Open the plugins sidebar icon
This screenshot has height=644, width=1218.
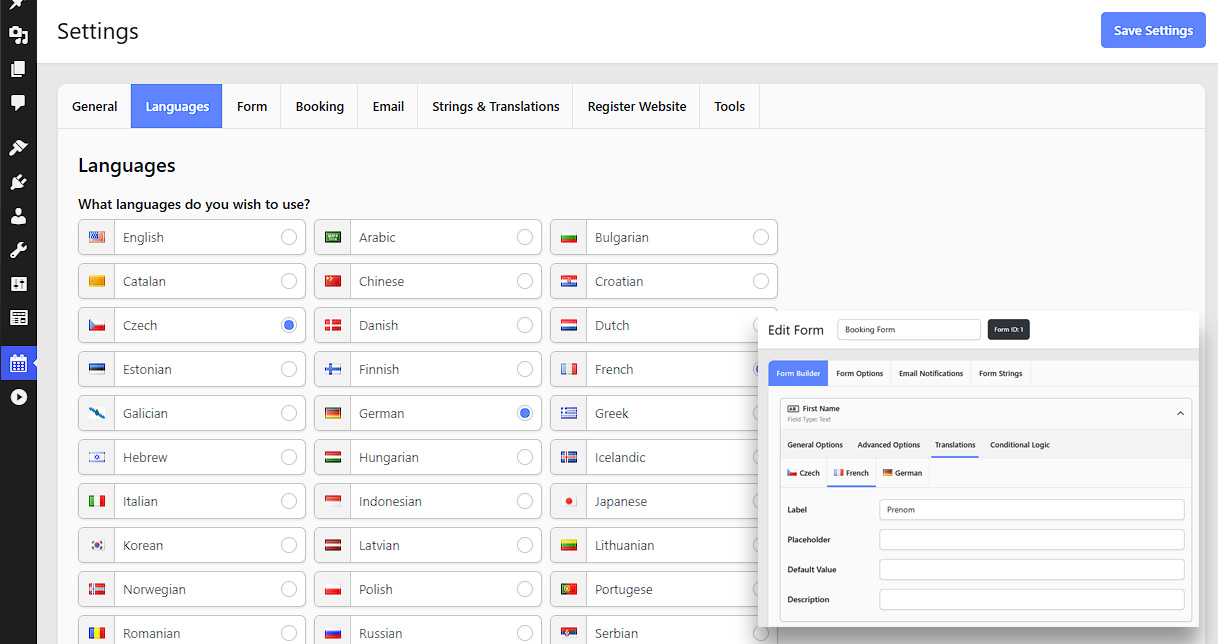pos(18,182)
